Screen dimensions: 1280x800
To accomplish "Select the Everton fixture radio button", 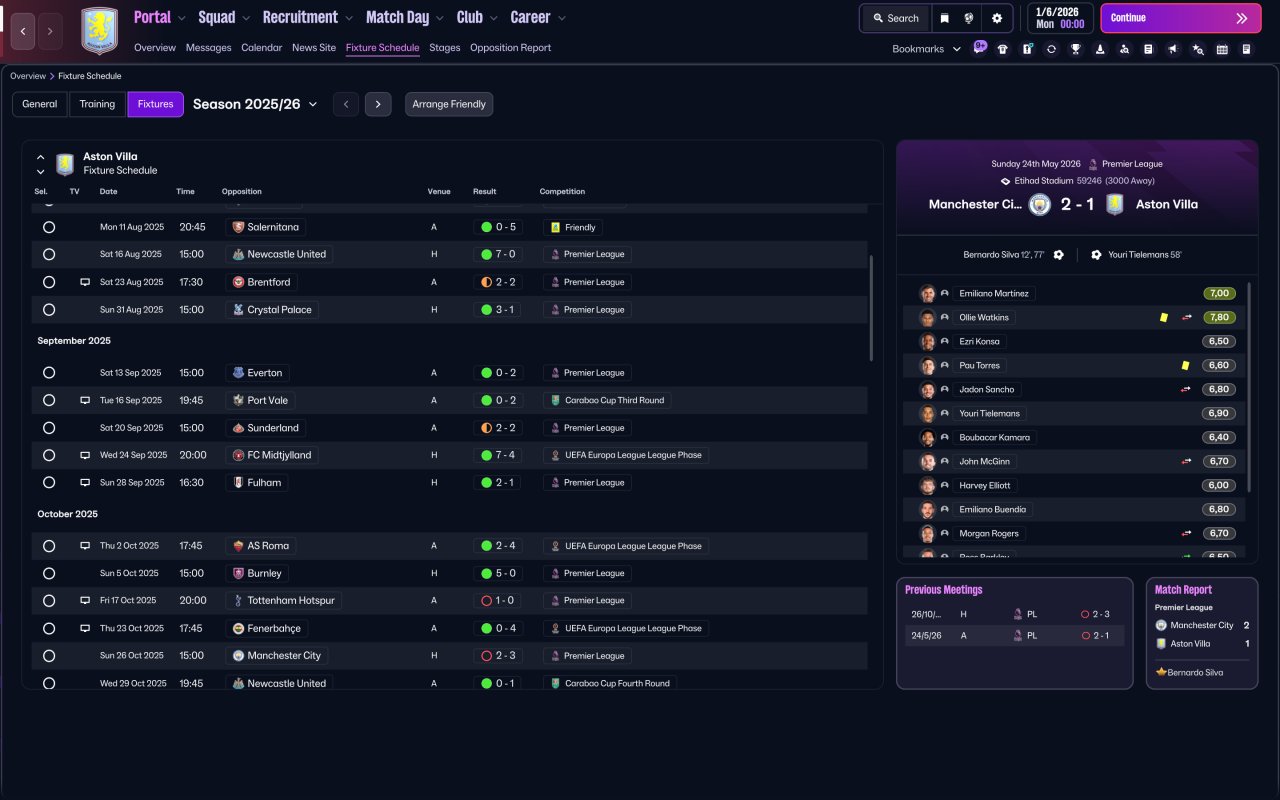I will [49, 373].
